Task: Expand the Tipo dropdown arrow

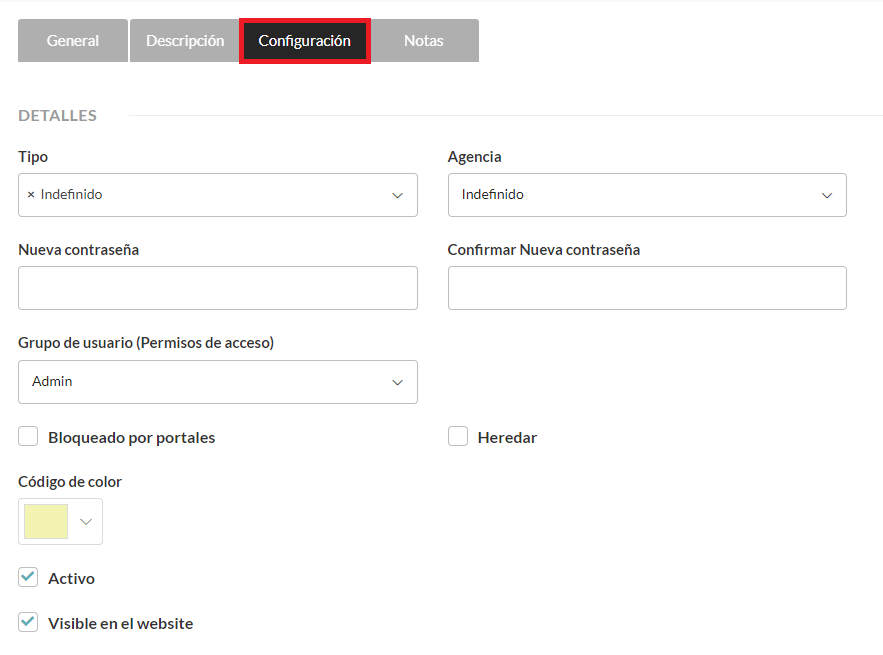Action: click(398, 195)
